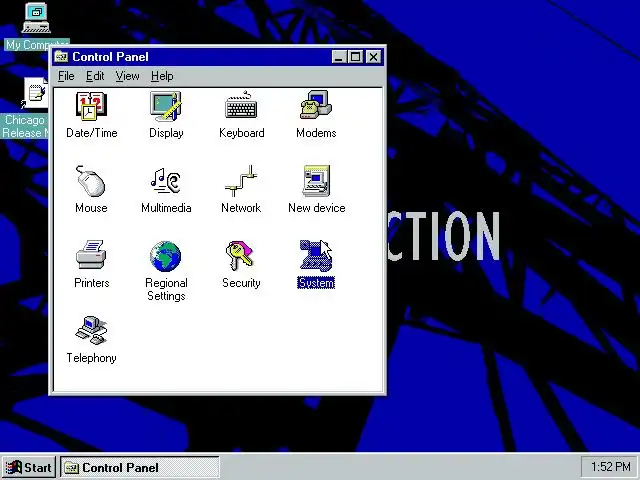Click the Regional Settings label text
Image resolution: width=640 pixels, height=480 pixels.
[x=166, y=289]
